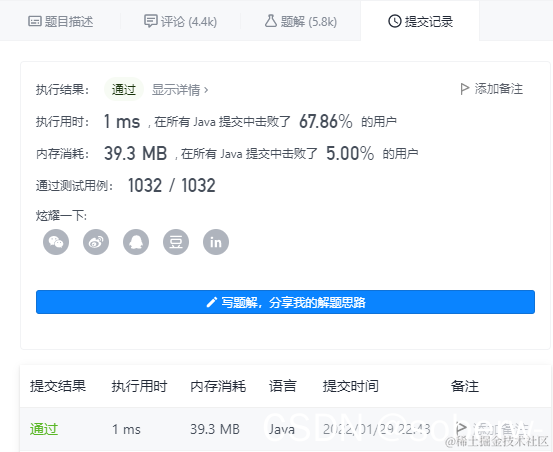Viewport: 553px width, 452px height.
Task: Share via LinkedIn icon
Action: click(x=216, y=242)
